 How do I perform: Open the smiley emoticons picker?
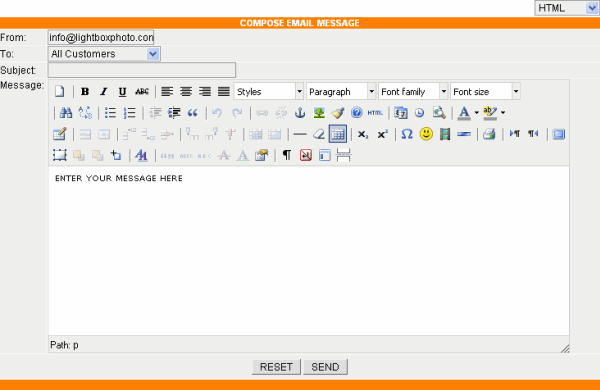tap(426, 134)
